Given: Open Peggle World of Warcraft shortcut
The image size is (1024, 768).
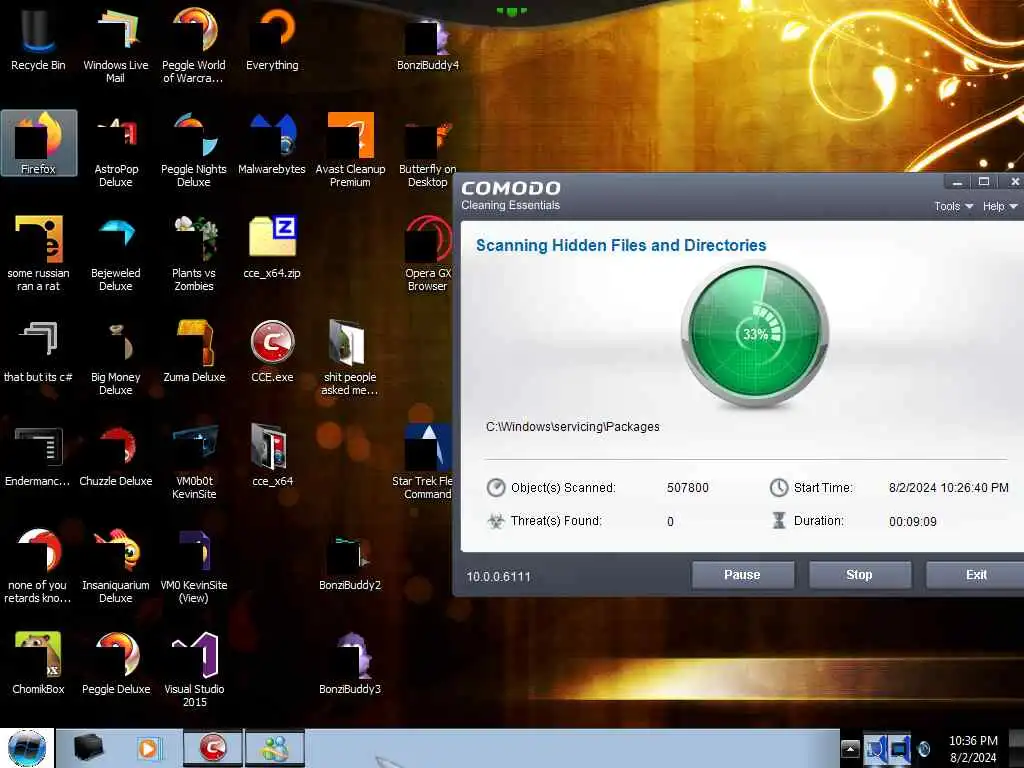Looking at the screenshot, I should pos(193,44).
